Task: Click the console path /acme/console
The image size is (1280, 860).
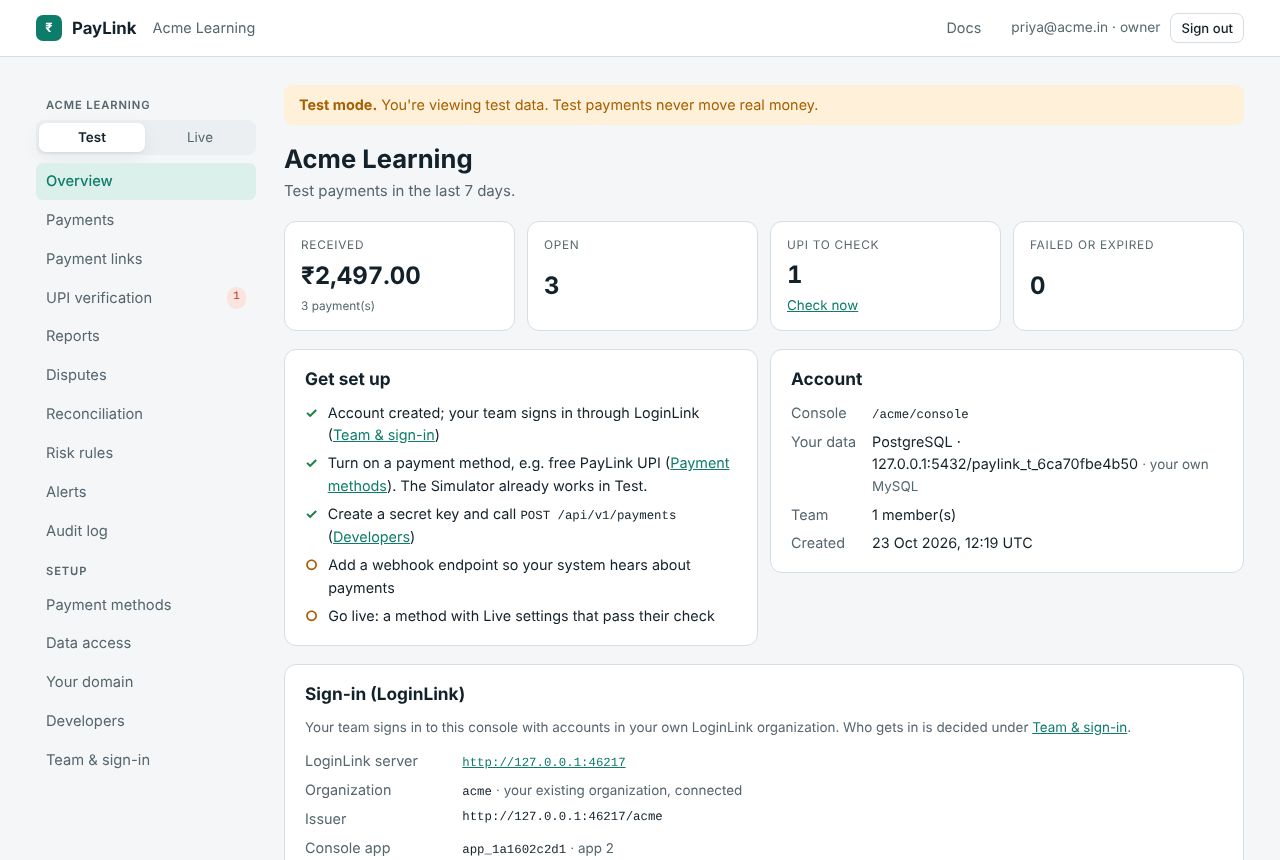Action: [920, 414]
